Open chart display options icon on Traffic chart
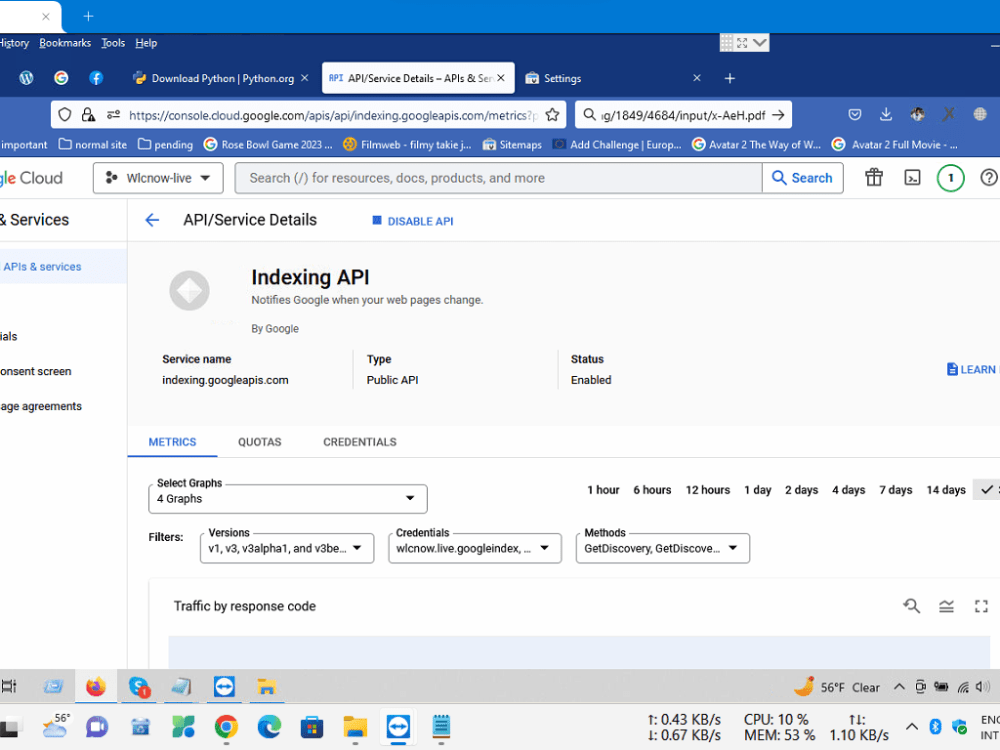The image size is (1000, 750). (946, 606)
